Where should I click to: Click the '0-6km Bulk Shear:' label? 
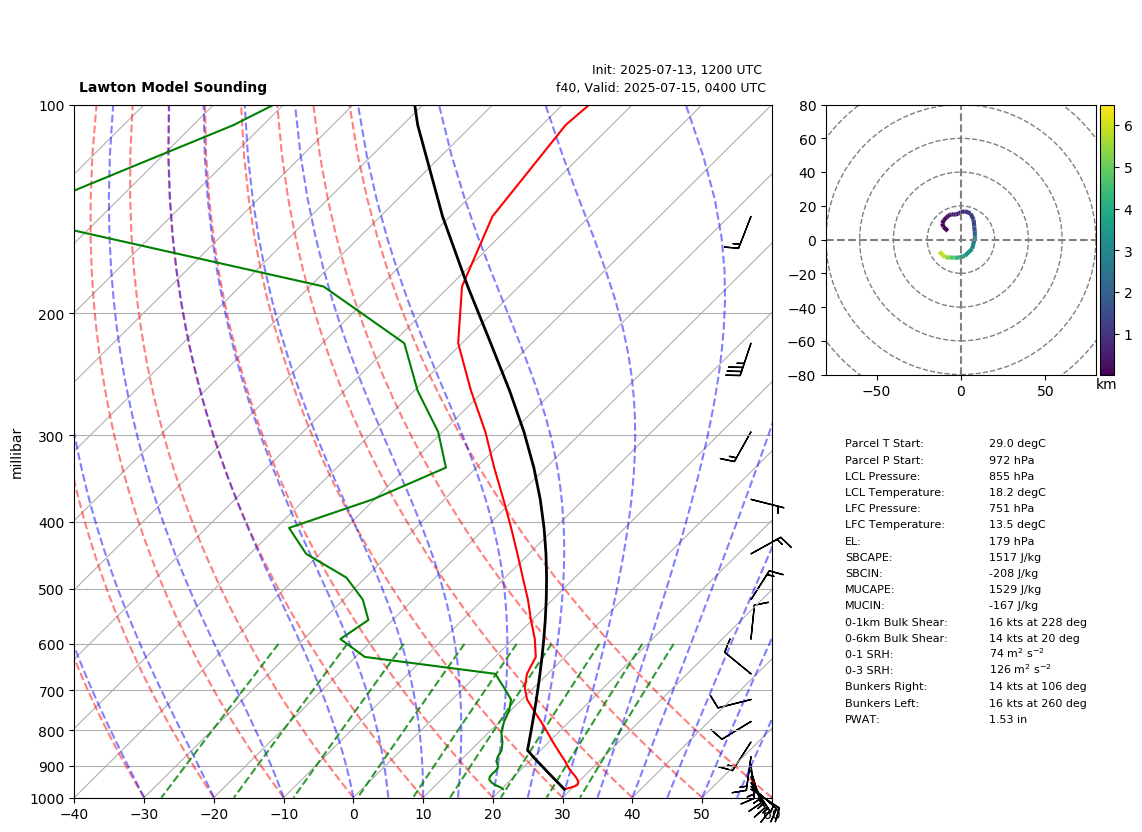[896, 638]
